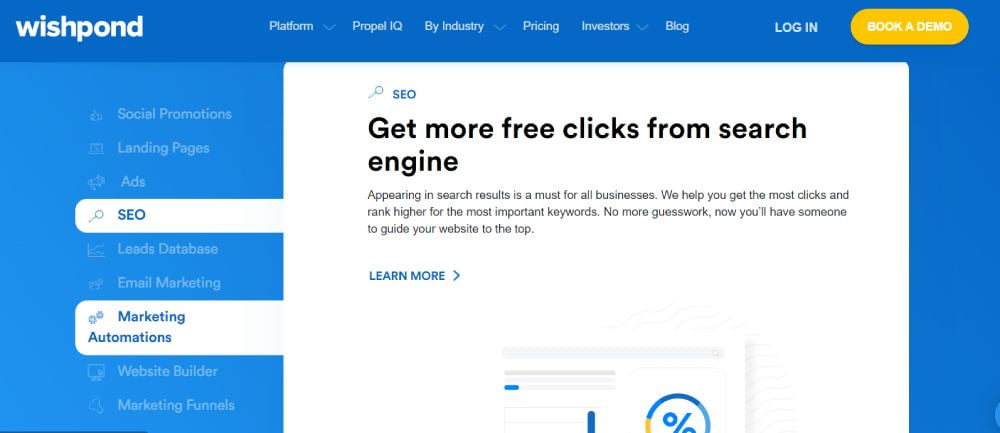This screenshot has height=433, width=1000.
Task: Expand the Investors dropdown chevron
Action: point(643,27)
